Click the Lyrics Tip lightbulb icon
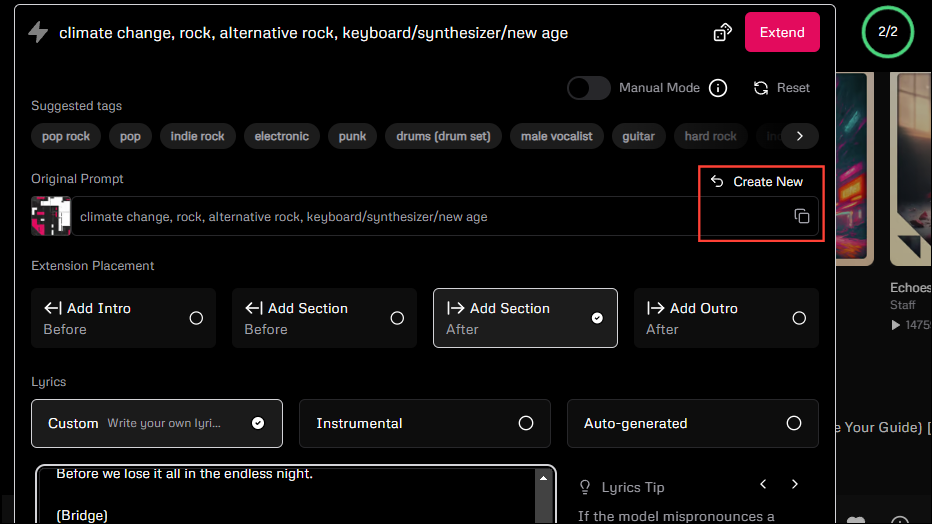932x524 pixels. 586,487
